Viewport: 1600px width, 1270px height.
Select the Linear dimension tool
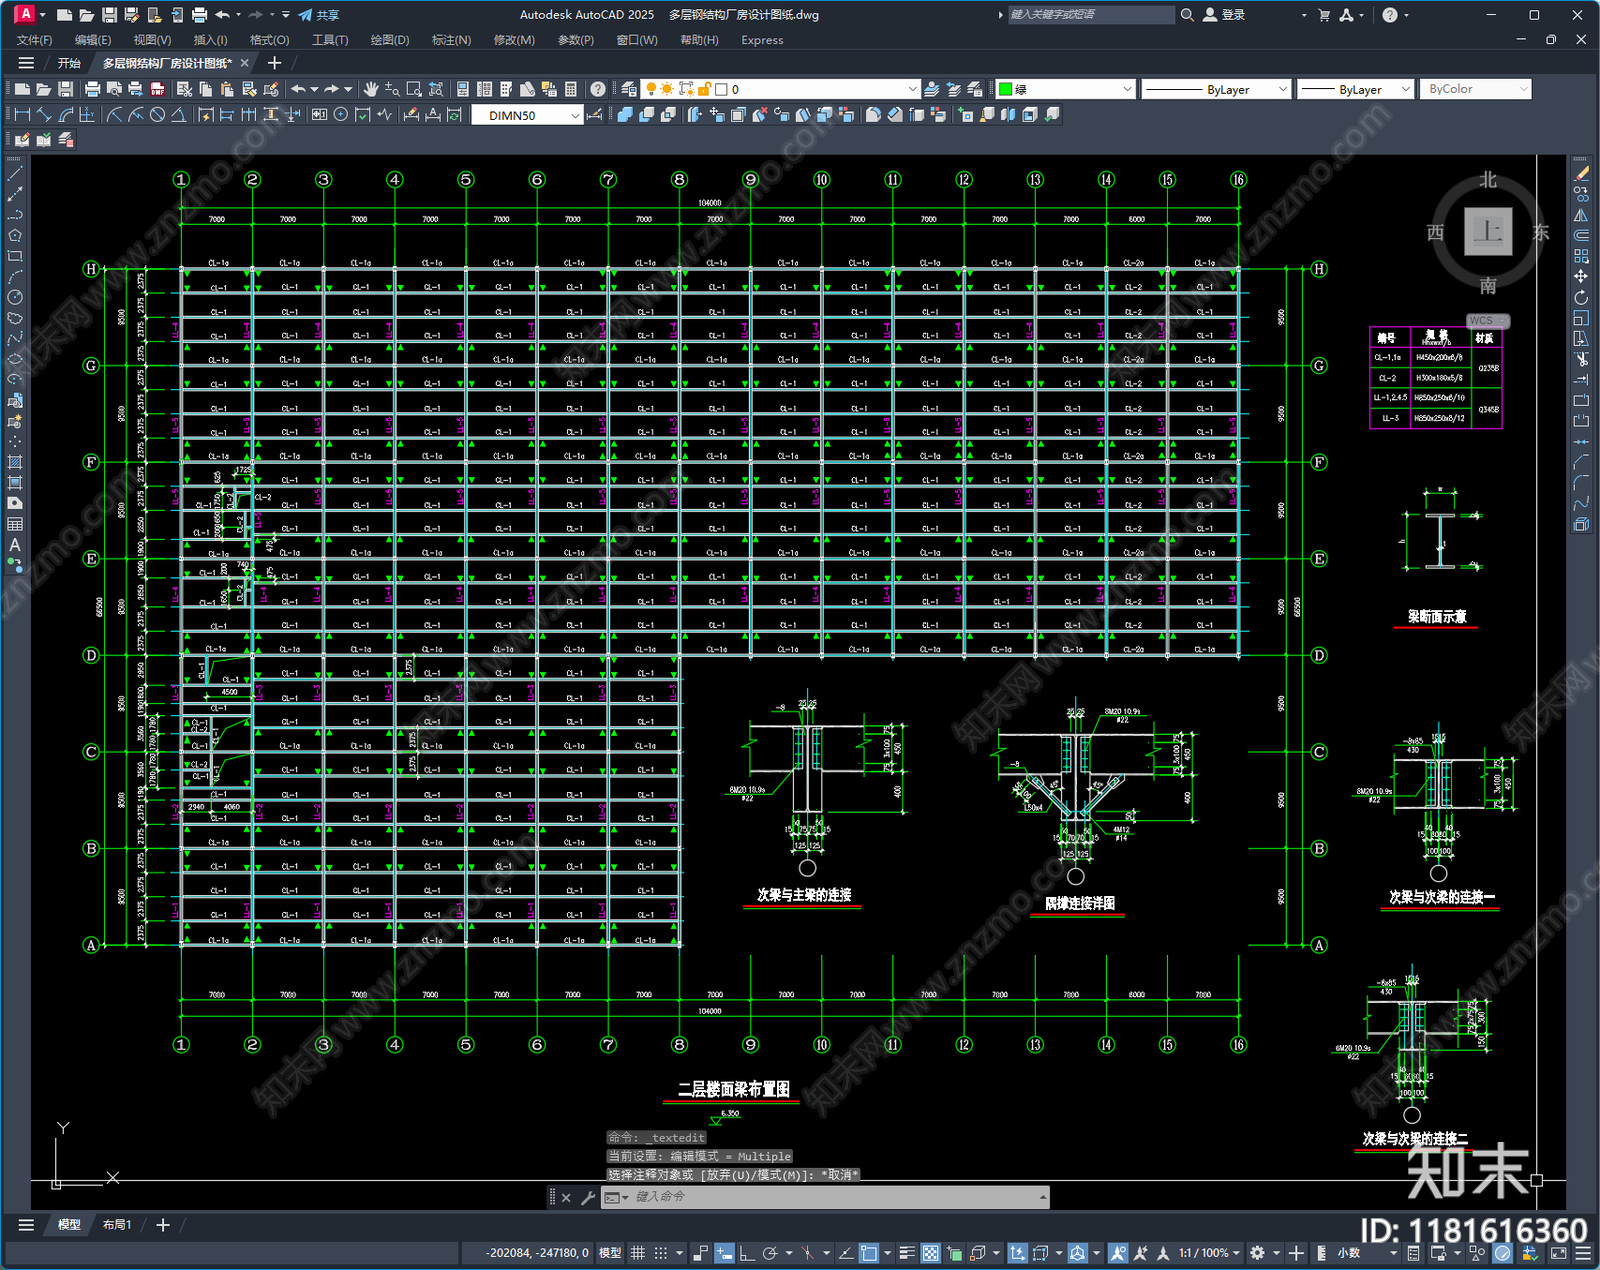[x=22, y=115]
